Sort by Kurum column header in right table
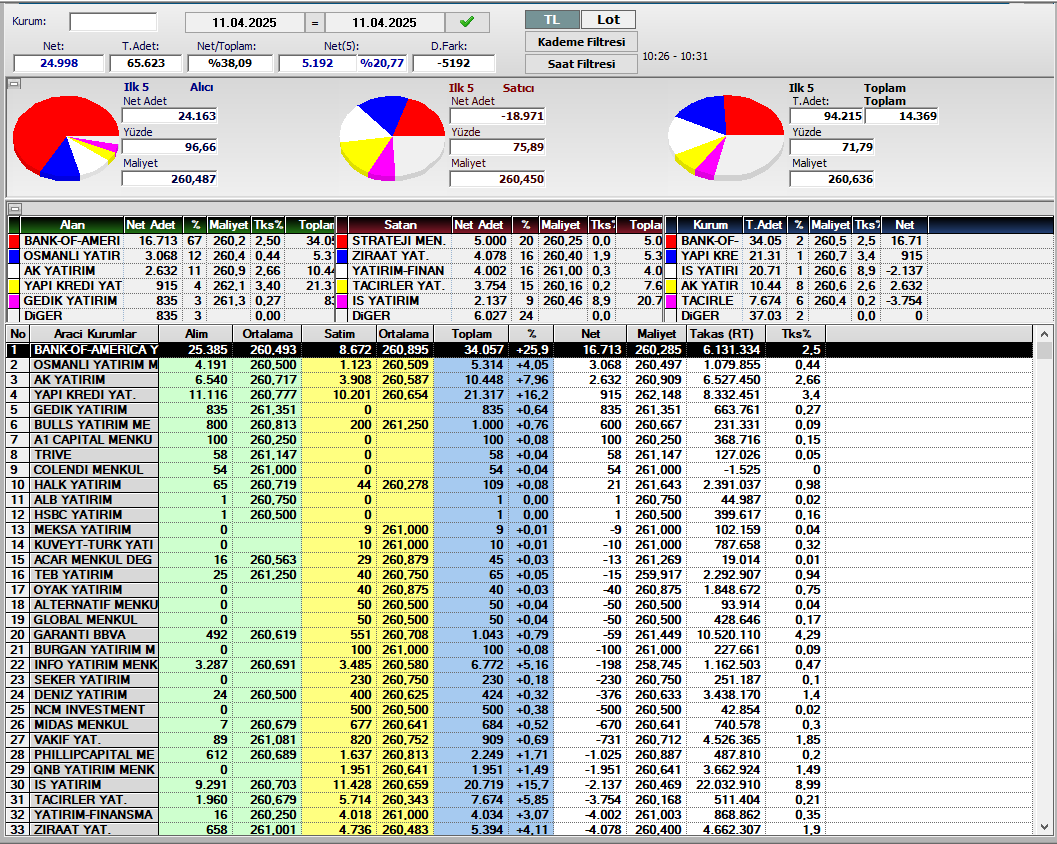Screen dimensions: 1057x844 [710, 225]
